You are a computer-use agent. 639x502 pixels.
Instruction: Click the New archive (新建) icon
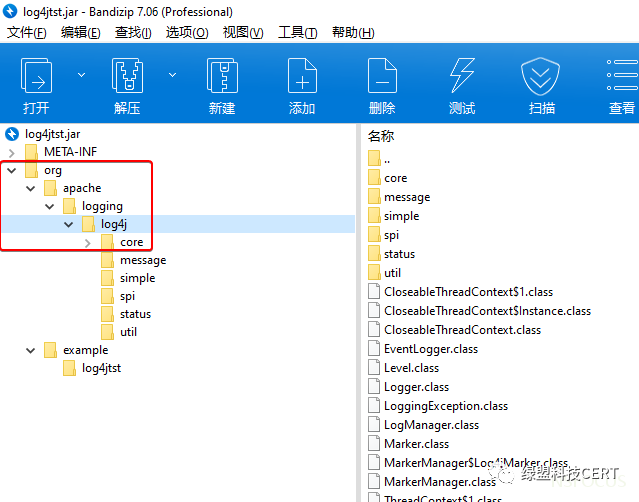221,78
